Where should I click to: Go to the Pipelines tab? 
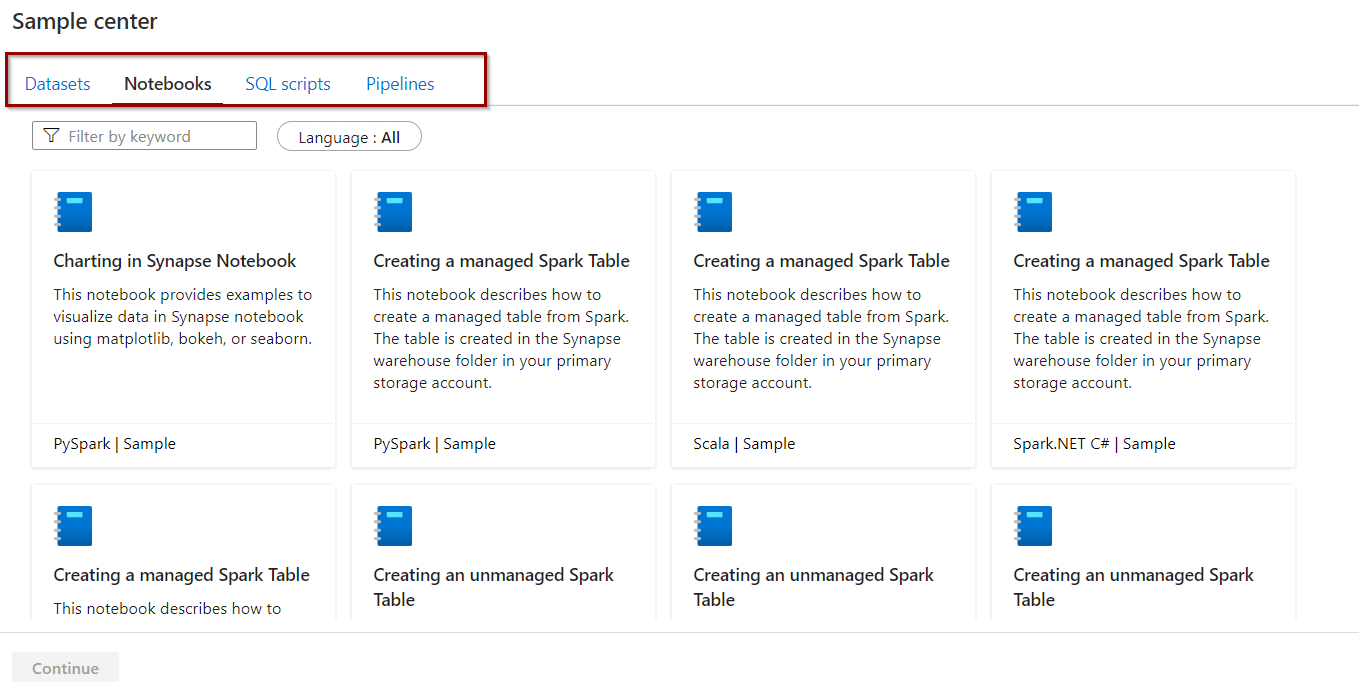pyautogui.click(x=400, y=84)
